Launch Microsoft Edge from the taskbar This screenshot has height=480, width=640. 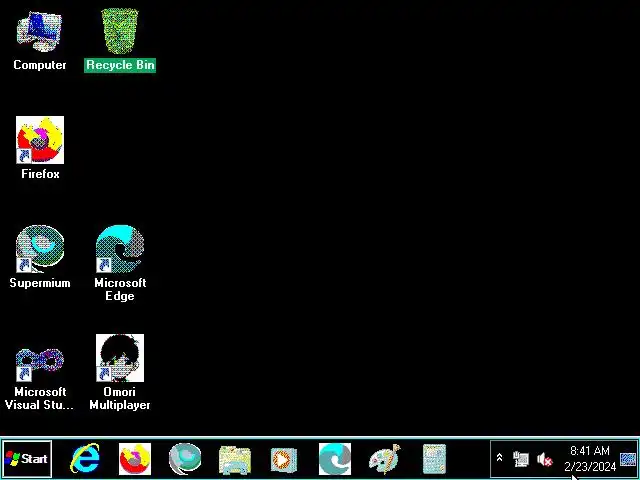point(335,459)
